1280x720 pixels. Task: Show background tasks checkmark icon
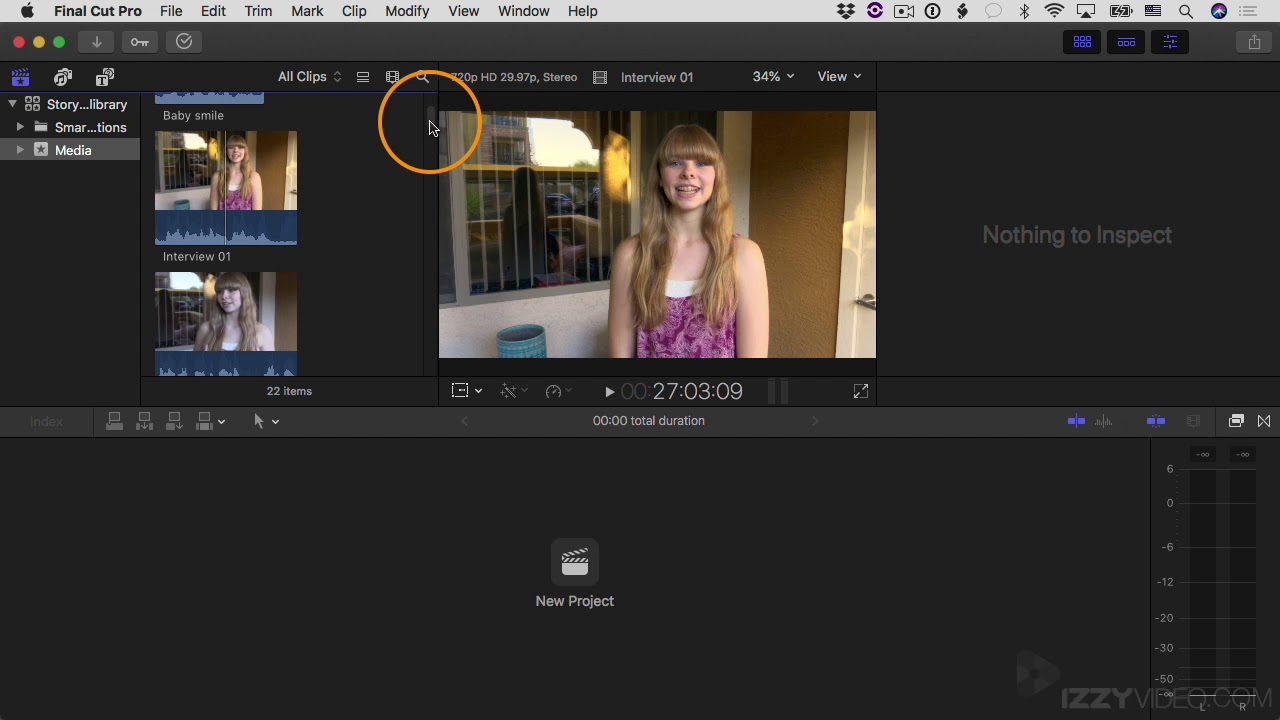[184, 42]
